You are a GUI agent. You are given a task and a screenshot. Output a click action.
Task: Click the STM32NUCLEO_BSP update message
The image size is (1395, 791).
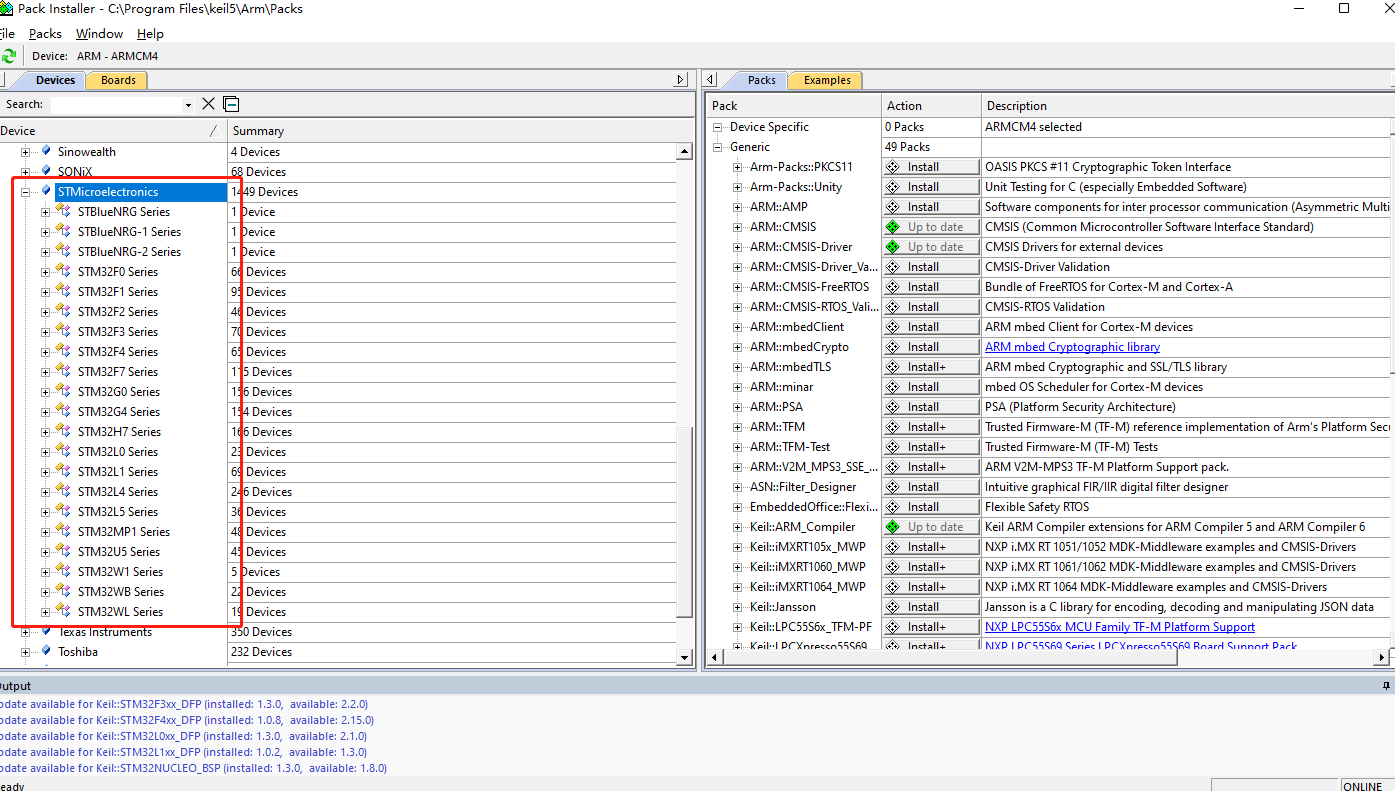[193, 768]
